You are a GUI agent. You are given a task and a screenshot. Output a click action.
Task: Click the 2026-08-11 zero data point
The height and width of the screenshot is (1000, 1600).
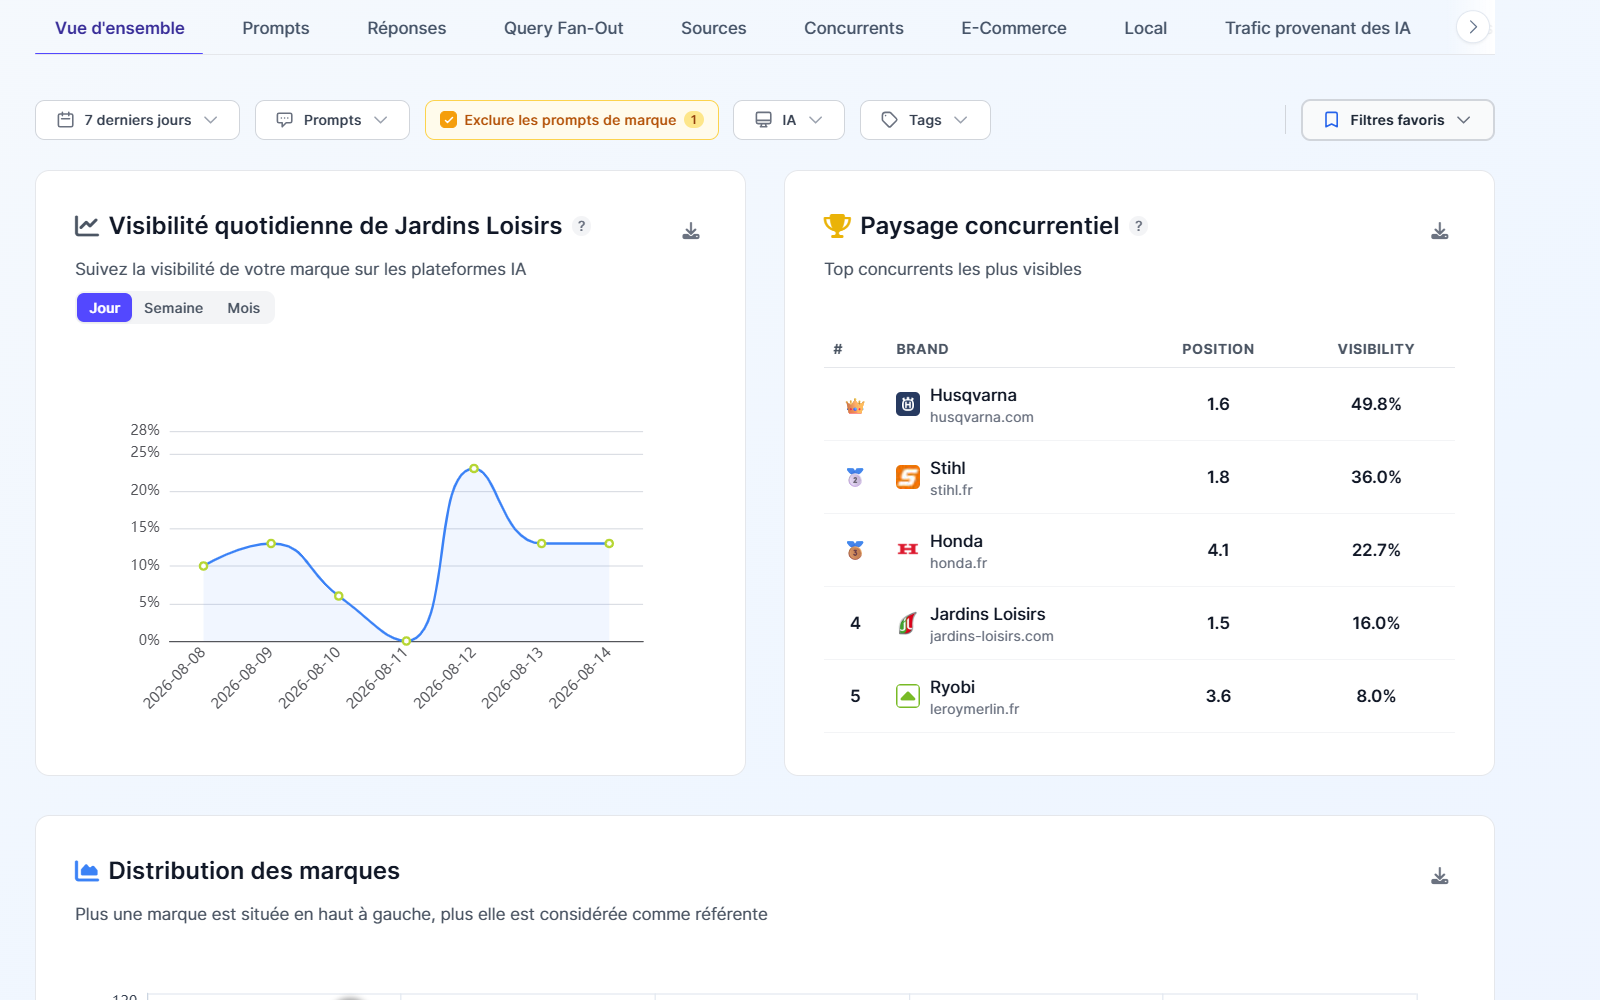[406, 641]
